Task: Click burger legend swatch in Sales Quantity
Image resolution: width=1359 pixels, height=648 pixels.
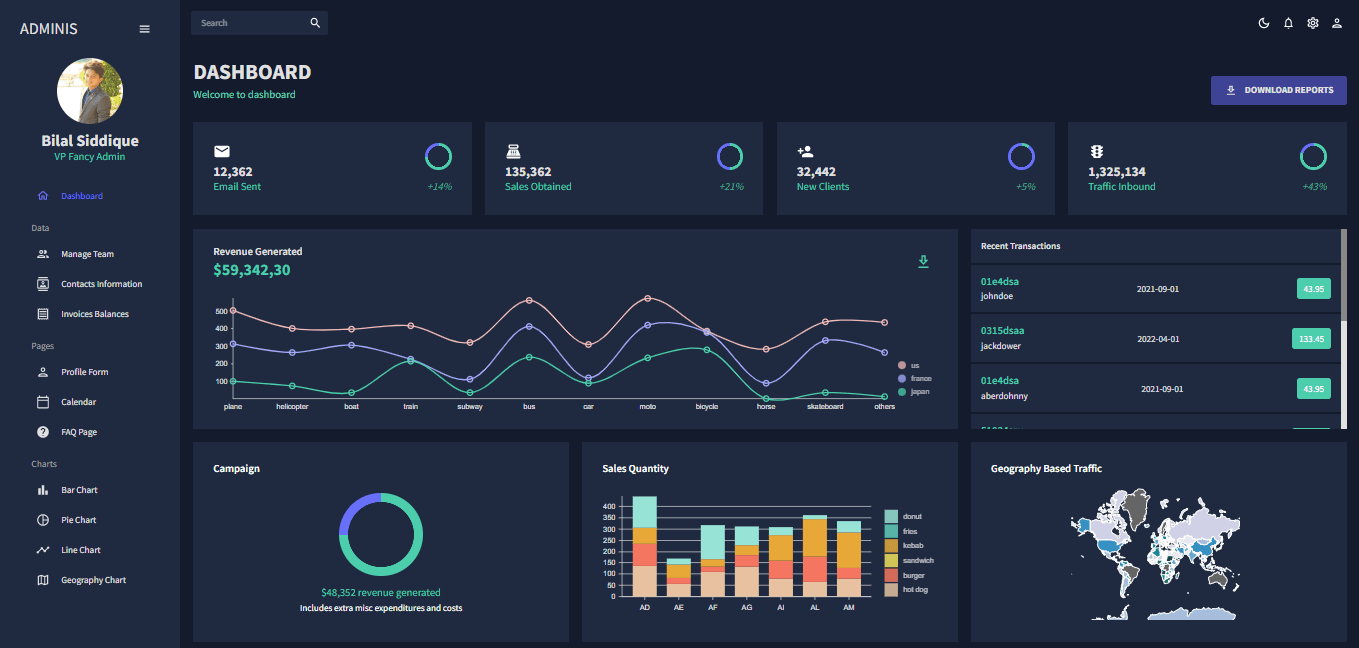Action: pos(891,576)
